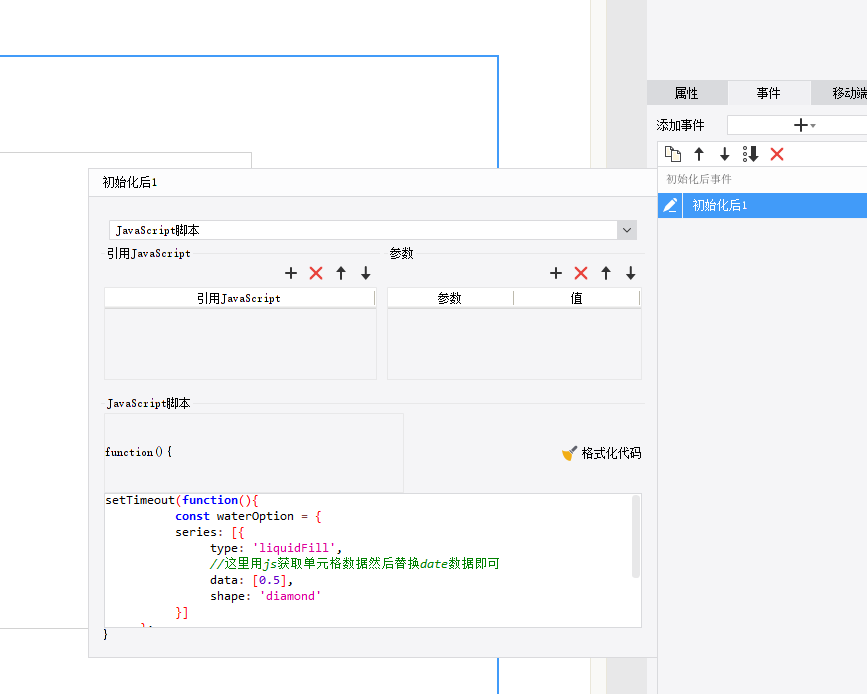The height and width of the screenshot is (694, 867).
Task: Remove referenced JavaScript entry
Action: coord(316,273)
